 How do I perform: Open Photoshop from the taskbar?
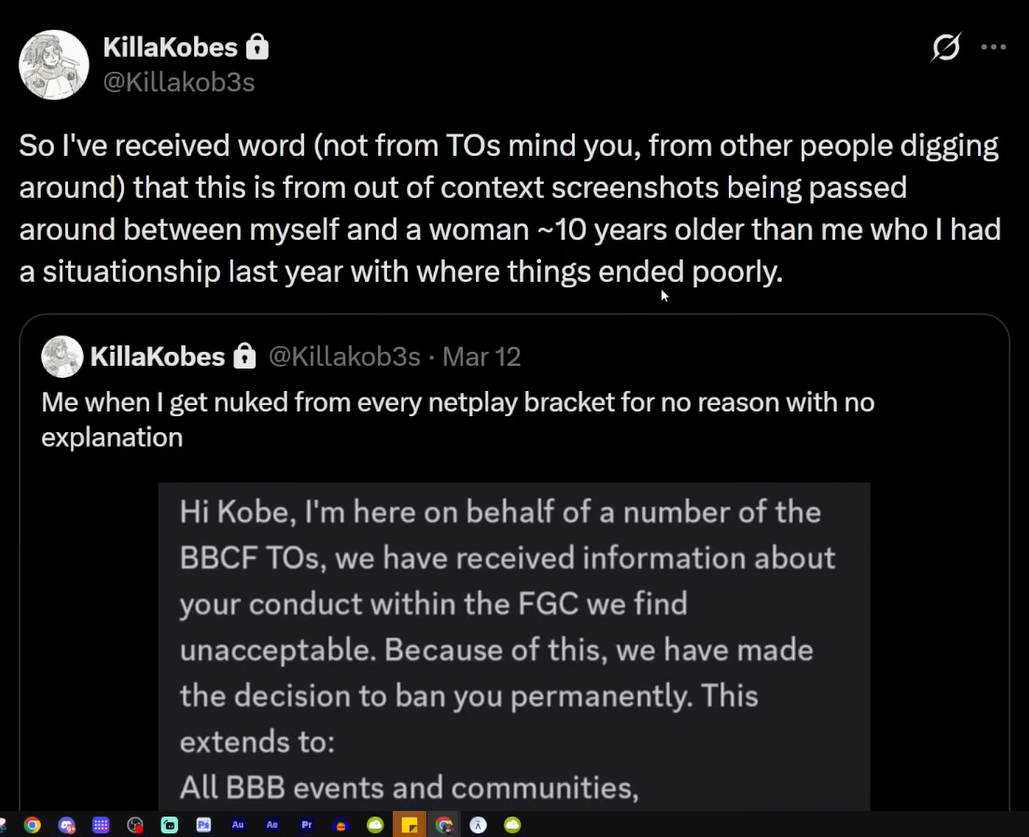pos(204,826)
